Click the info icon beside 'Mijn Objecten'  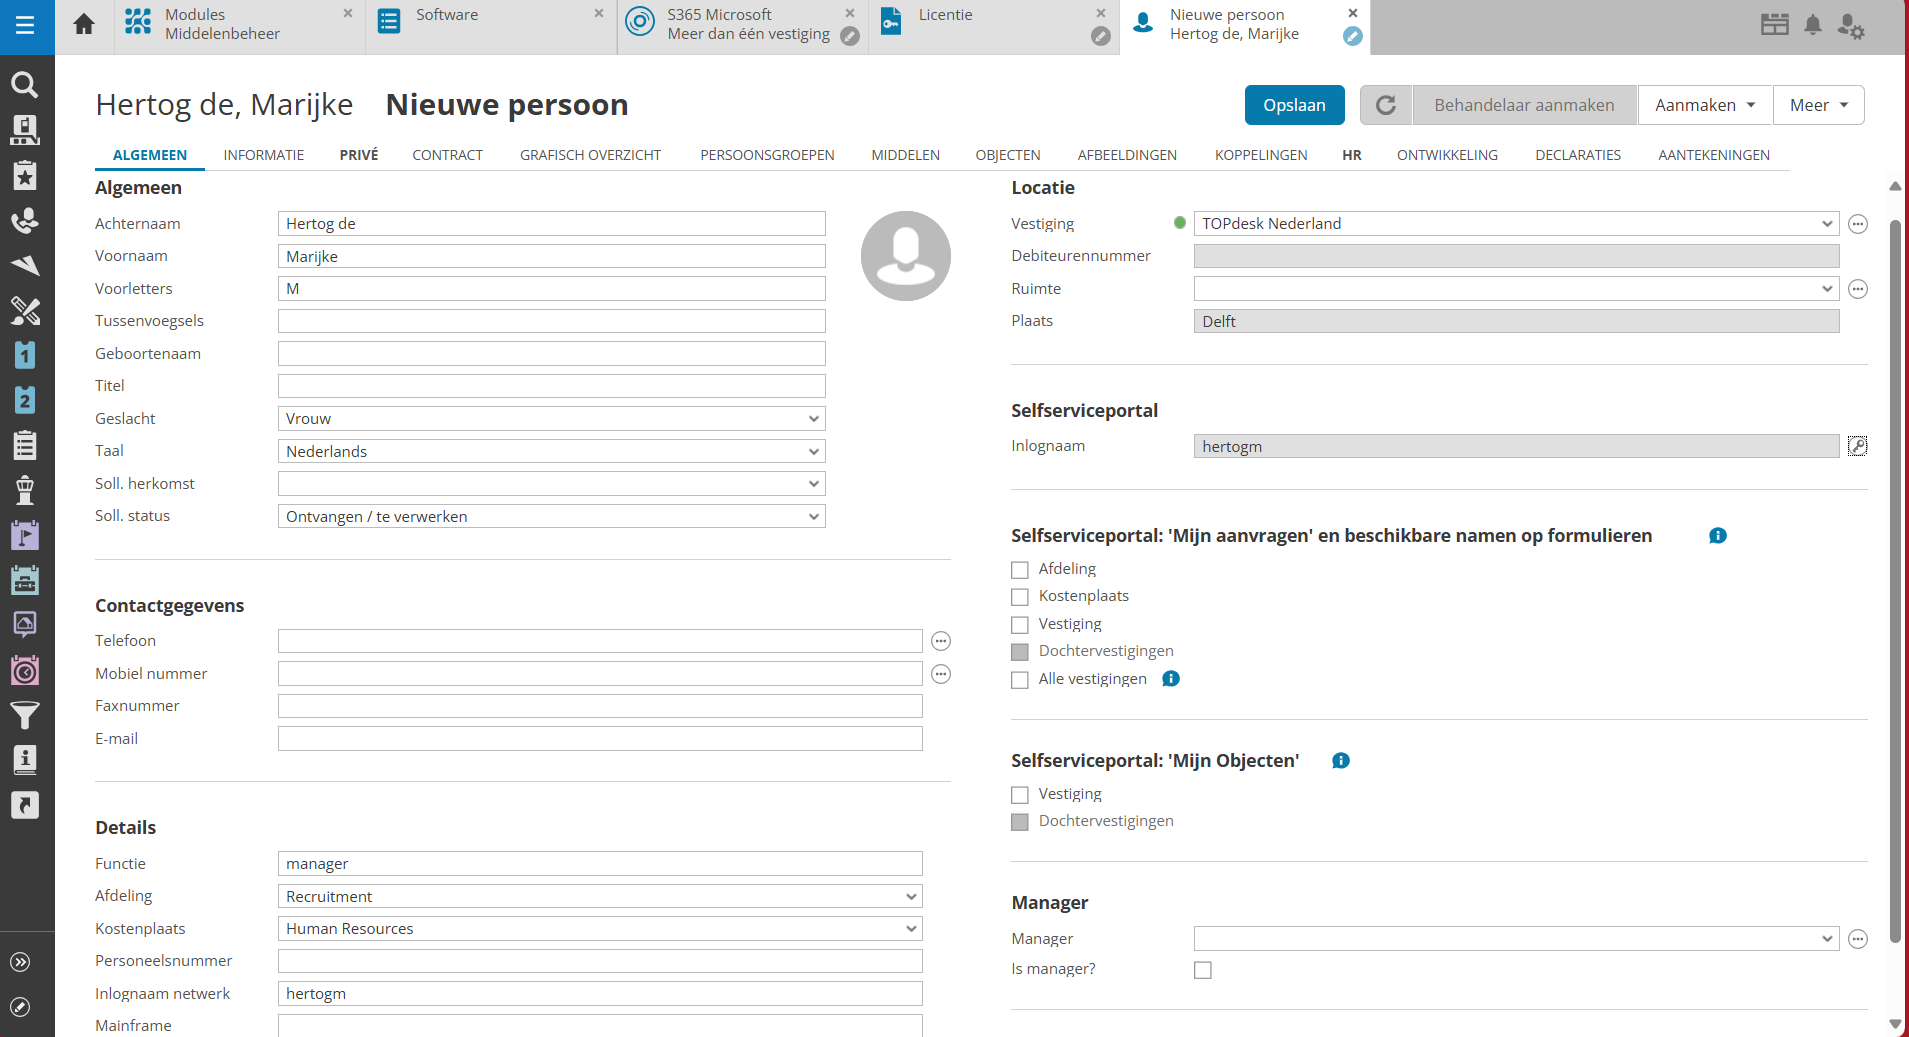pyautogui.click(x=1340, y=761)
